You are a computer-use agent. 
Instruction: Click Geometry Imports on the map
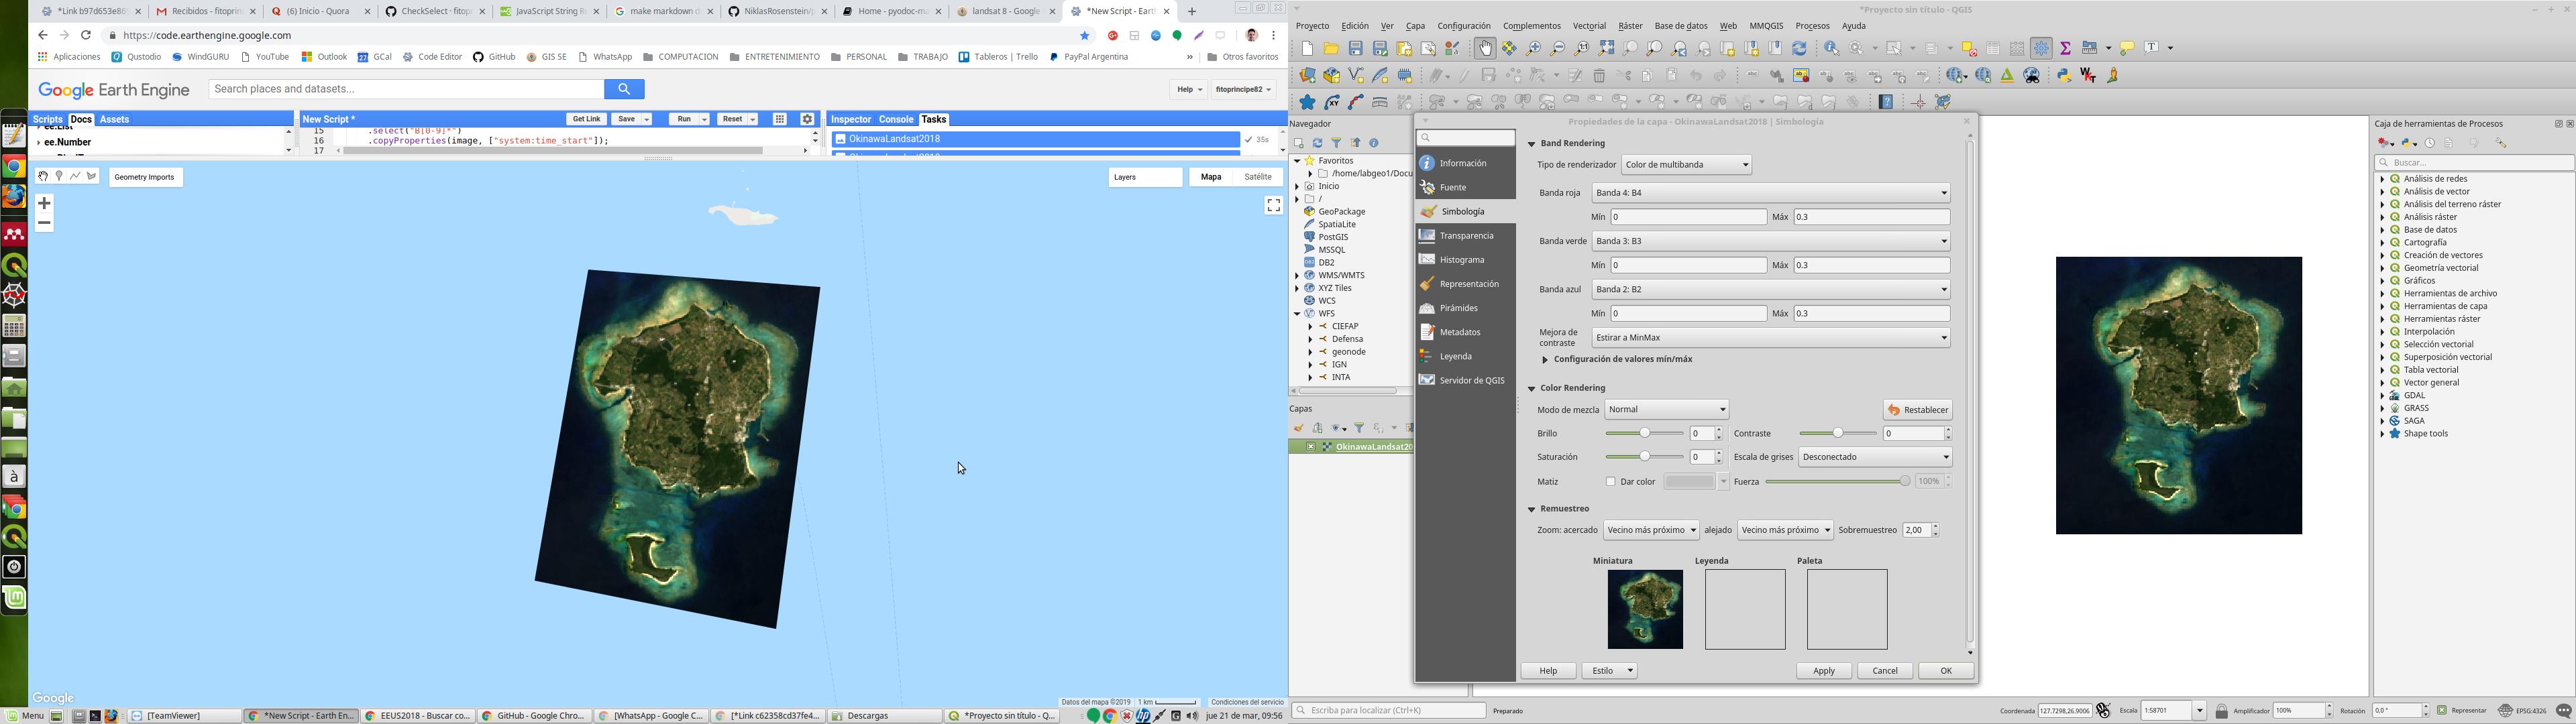coord(145,177)
